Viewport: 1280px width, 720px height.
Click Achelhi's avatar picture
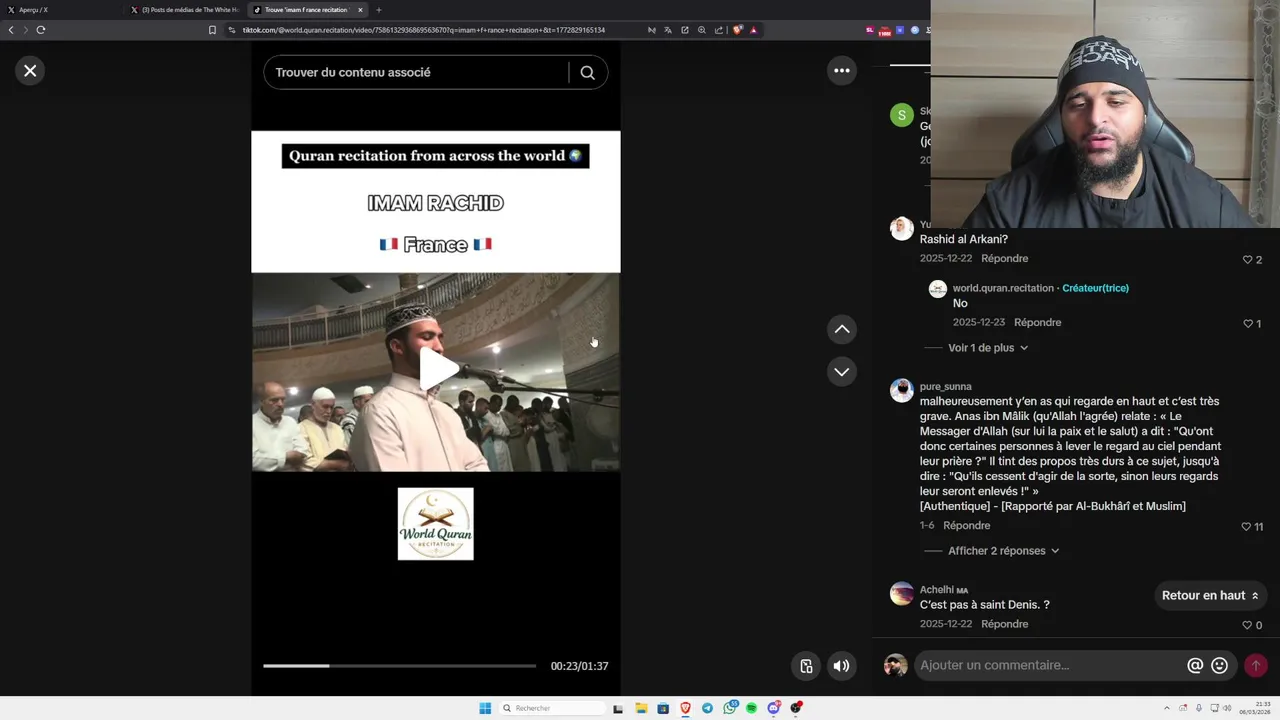[902, 594]
